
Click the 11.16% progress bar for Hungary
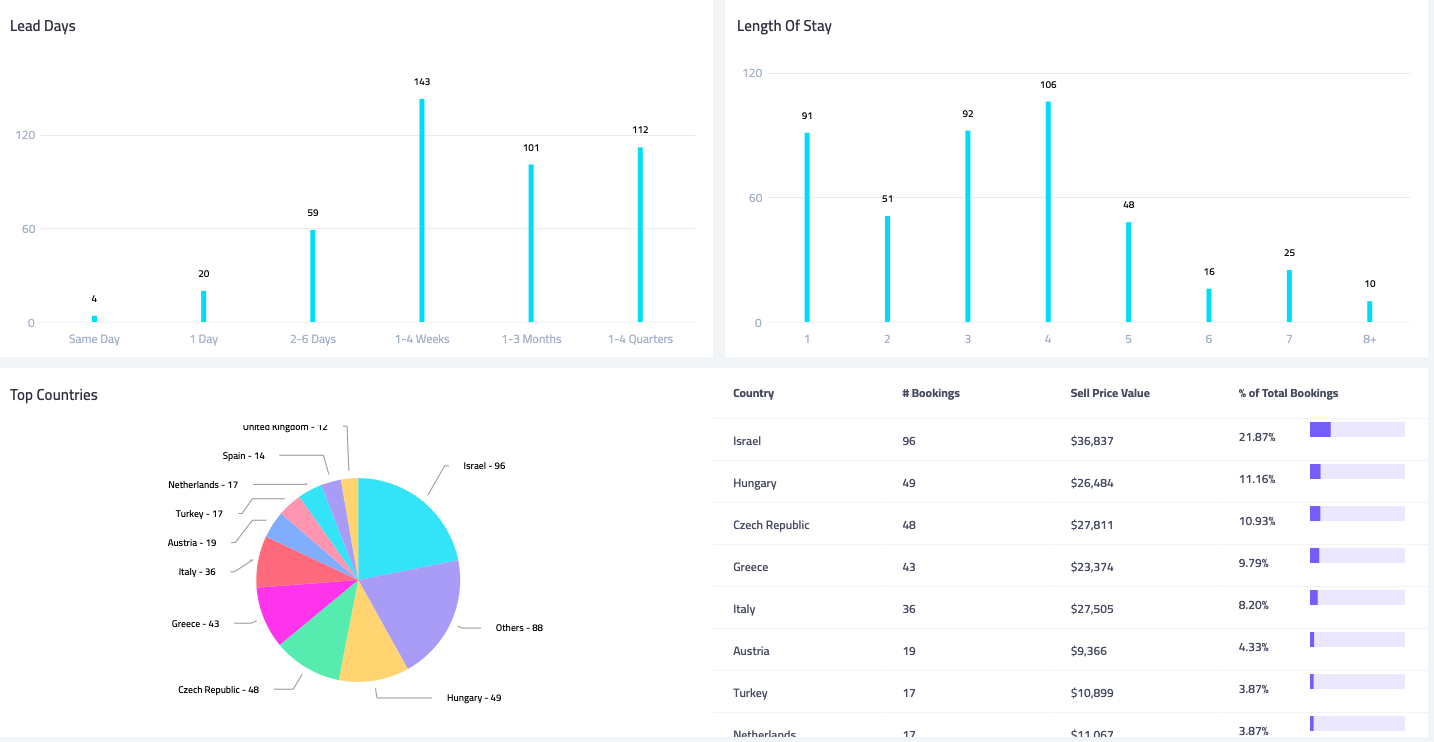[x=1357, y=471]
